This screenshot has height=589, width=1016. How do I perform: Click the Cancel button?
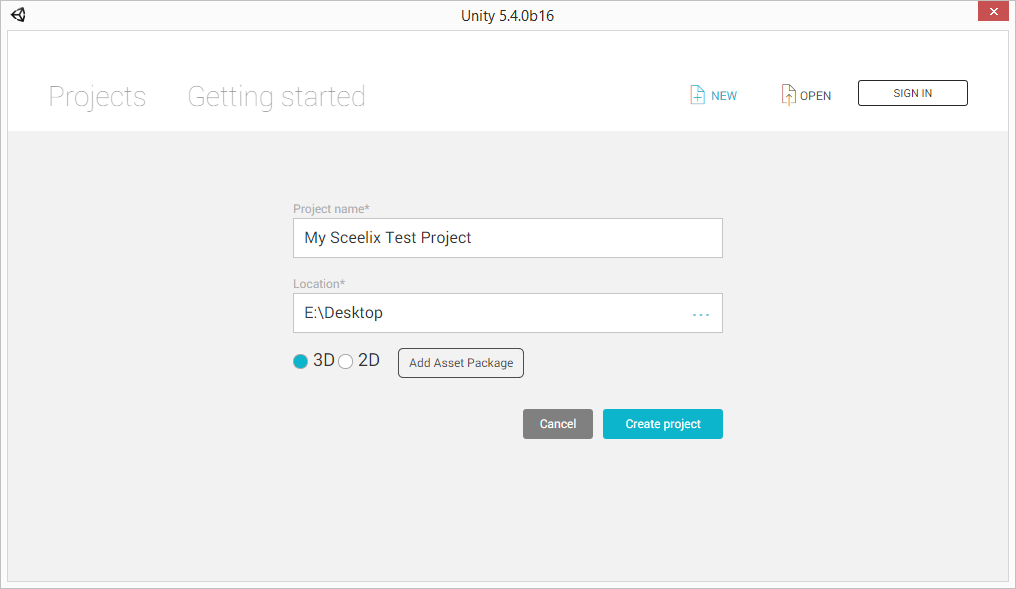558,424
